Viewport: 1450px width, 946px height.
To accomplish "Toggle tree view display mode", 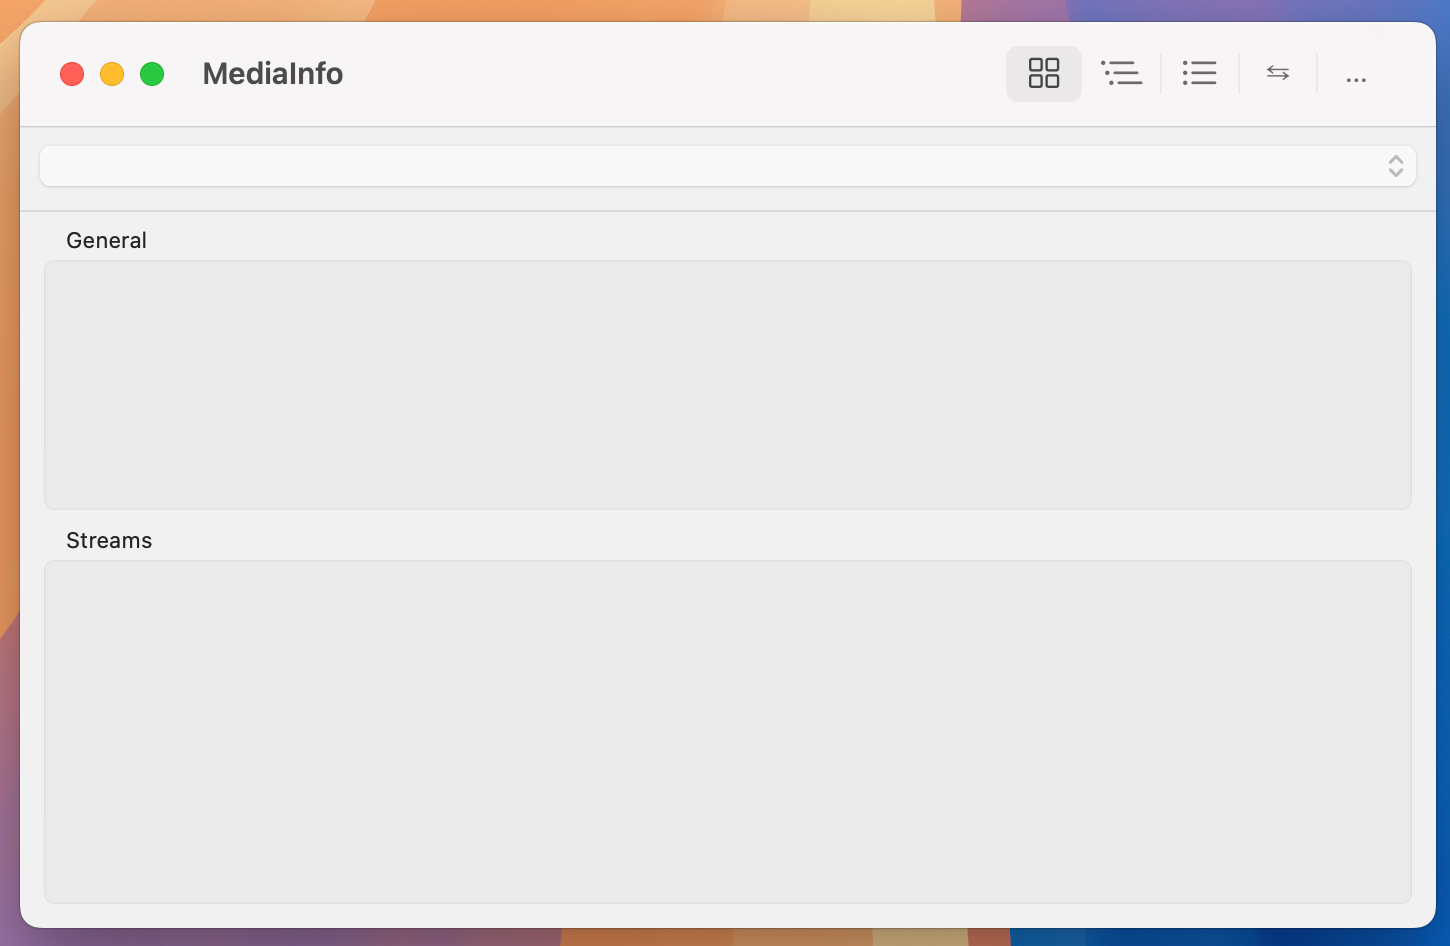I will pos(1122,73).
